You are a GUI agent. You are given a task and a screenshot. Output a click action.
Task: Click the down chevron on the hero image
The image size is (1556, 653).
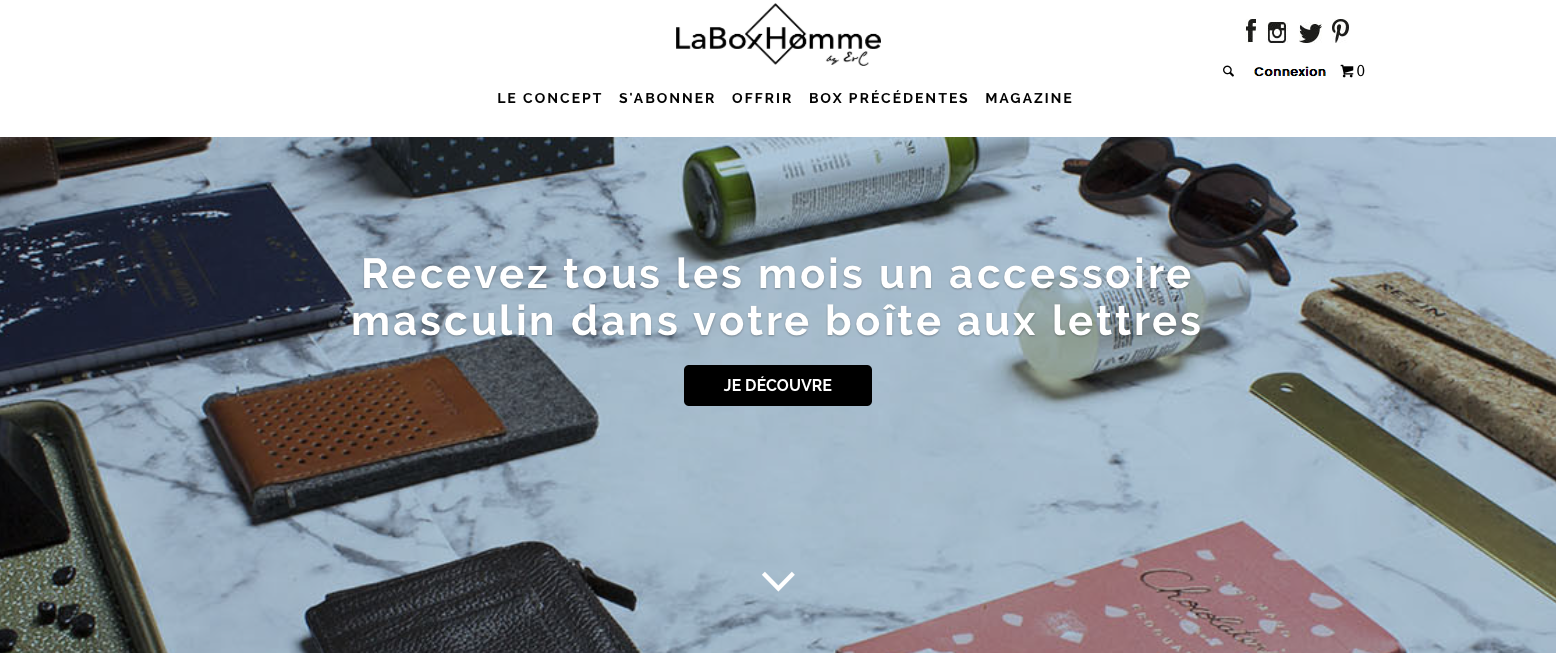(x=778, y=581)
